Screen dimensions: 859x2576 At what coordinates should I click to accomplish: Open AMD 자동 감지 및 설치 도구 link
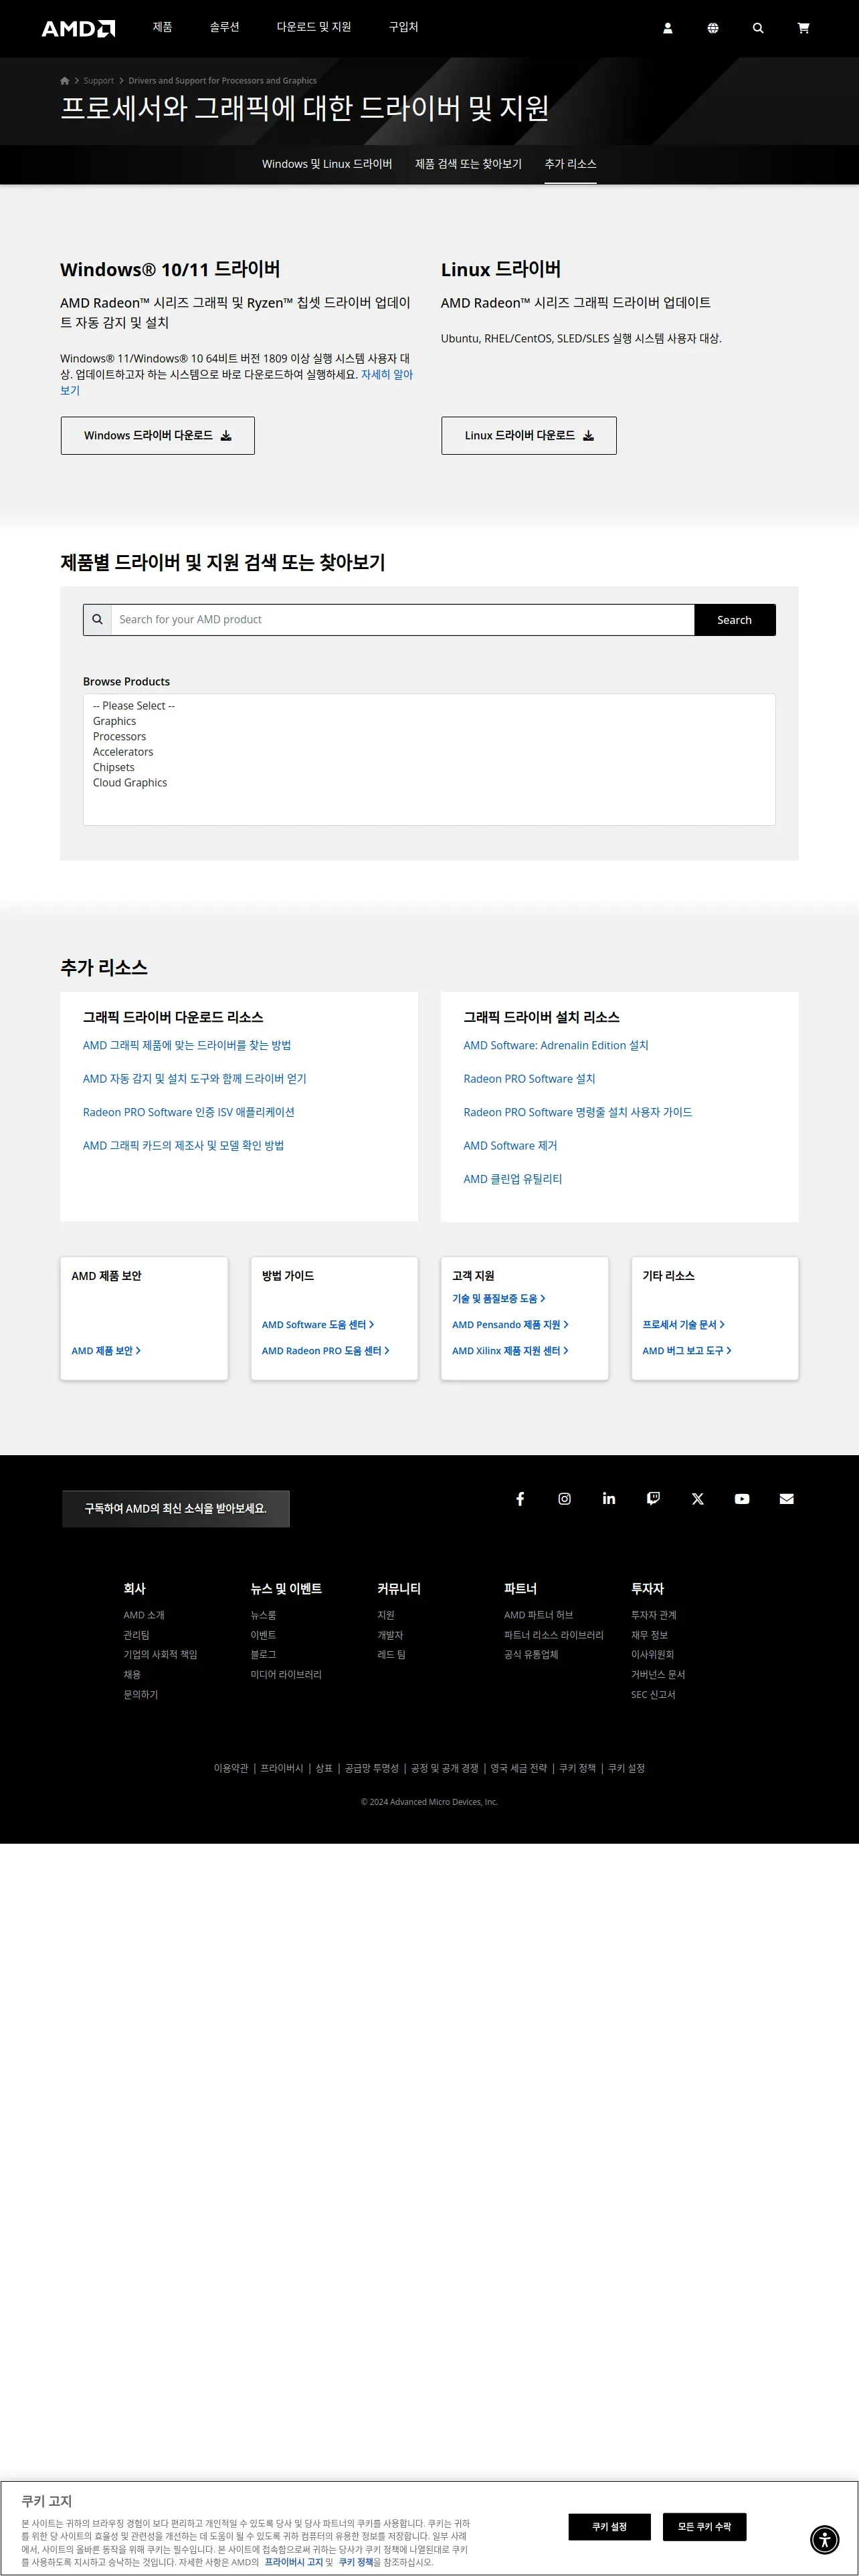(195, 1078)
